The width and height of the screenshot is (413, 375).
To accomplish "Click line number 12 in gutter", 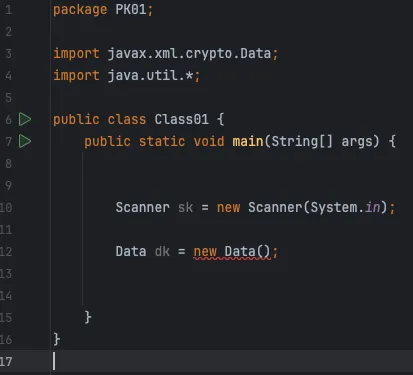I will [x=6, y=251].
